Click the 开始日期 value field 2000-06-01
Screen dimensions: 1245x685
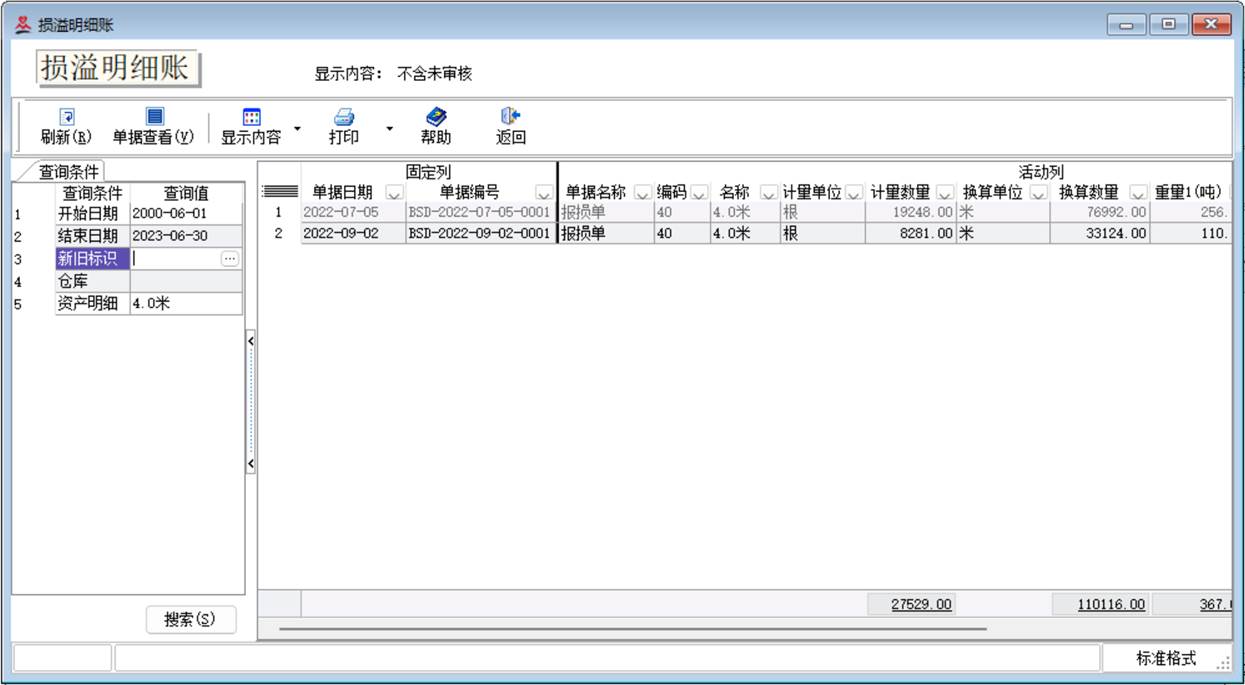point(185,214)
